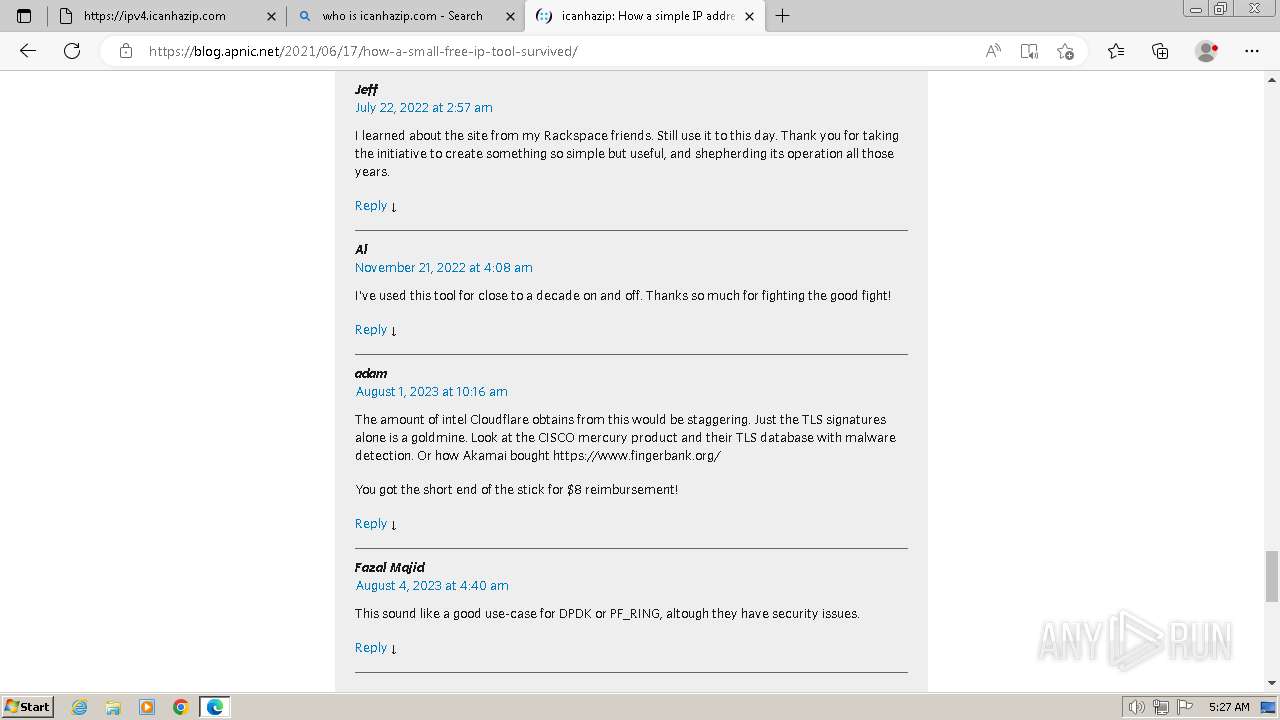The image size is (1280, 720).
Task: Open the tab actions menu icon
Action: pos(24,16)
